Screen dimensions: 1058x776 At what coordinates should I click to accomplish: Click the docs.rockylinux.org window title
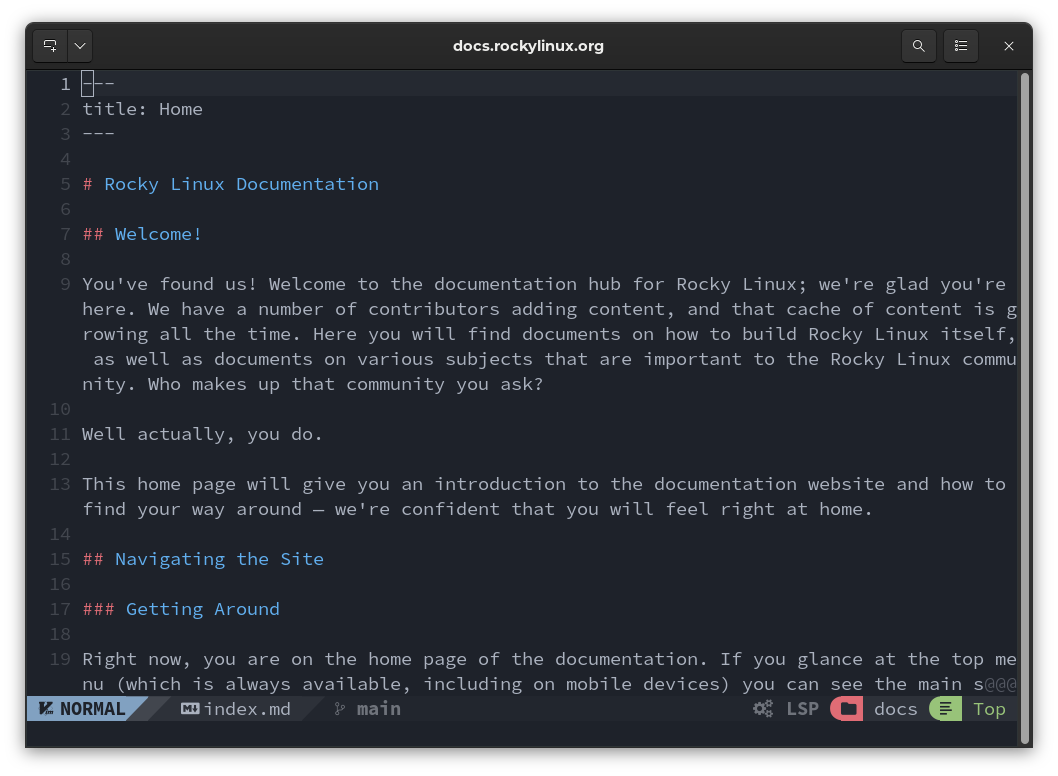tap(528, 45)
